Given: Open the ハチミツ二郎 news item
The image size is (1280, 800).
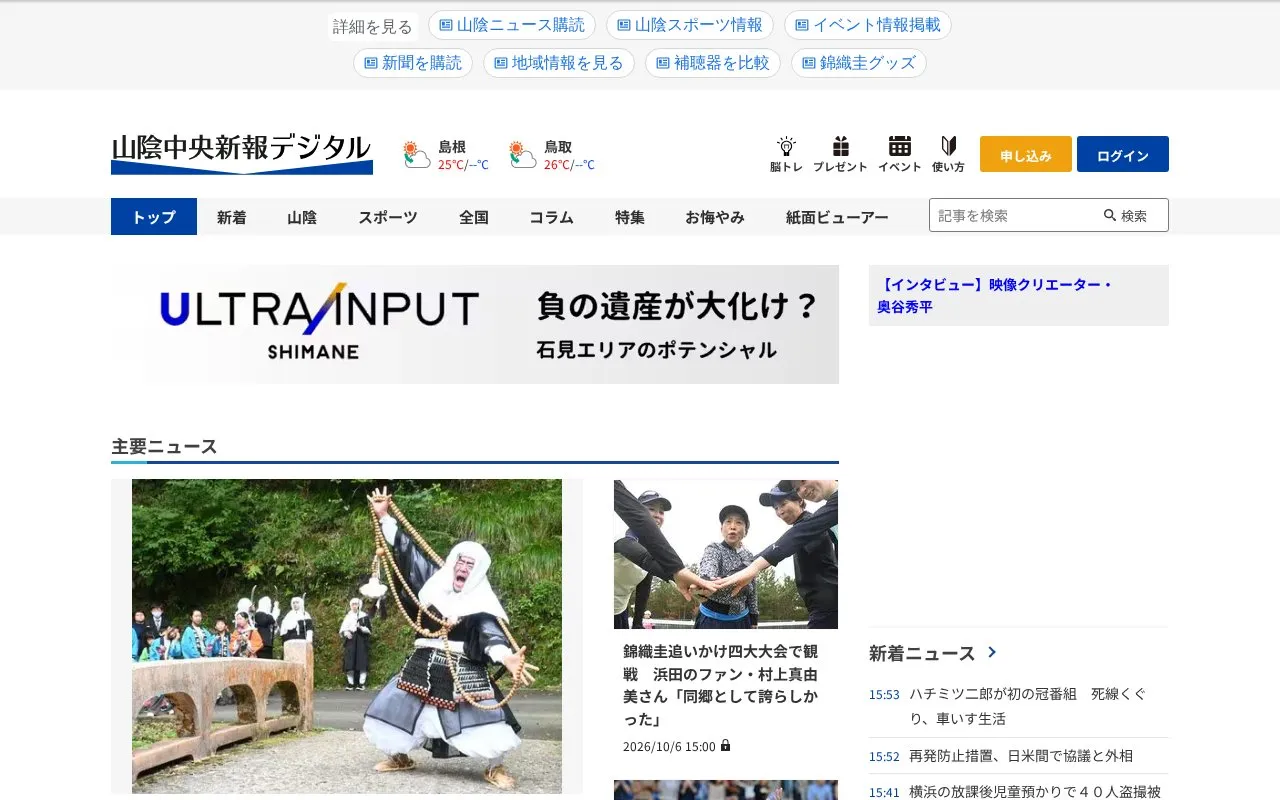Looking at the screenshot, I should tap(1028, 706).
